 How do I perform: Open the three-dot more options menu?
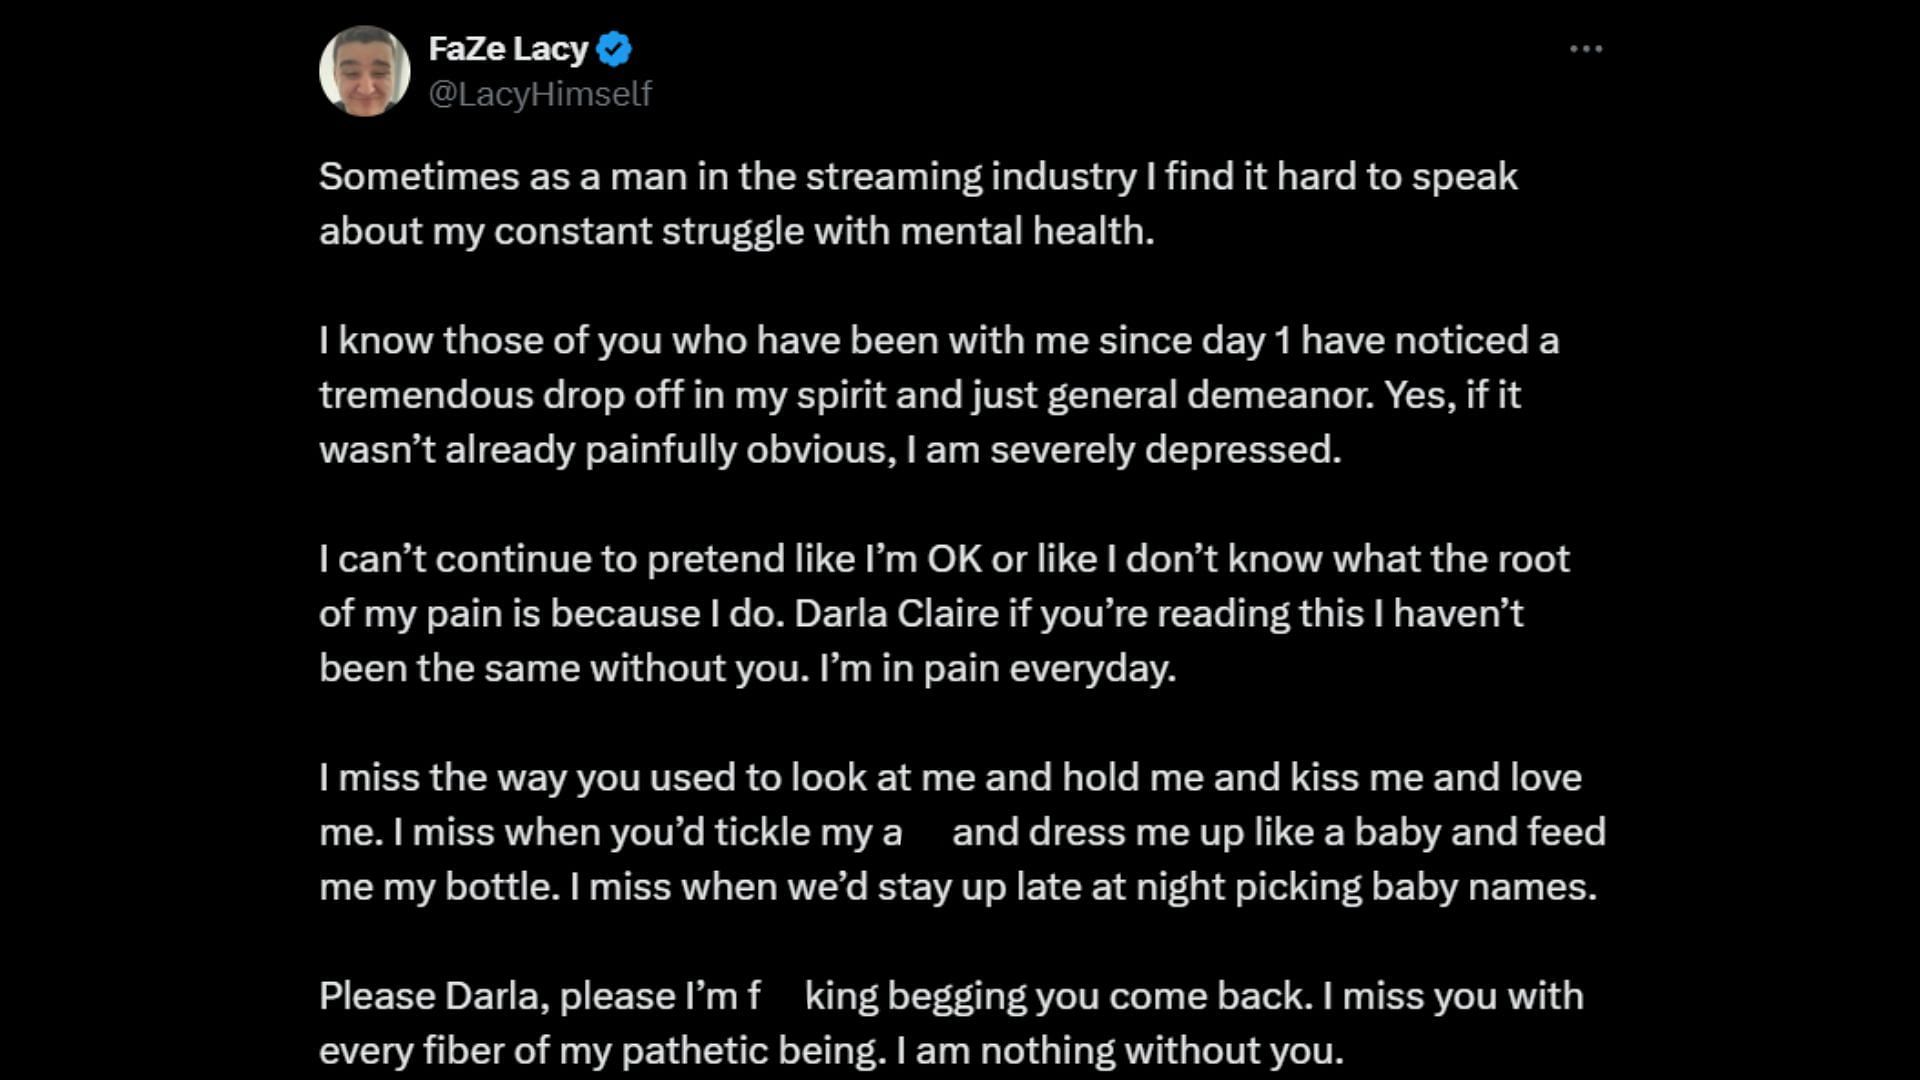[1586, 49]
